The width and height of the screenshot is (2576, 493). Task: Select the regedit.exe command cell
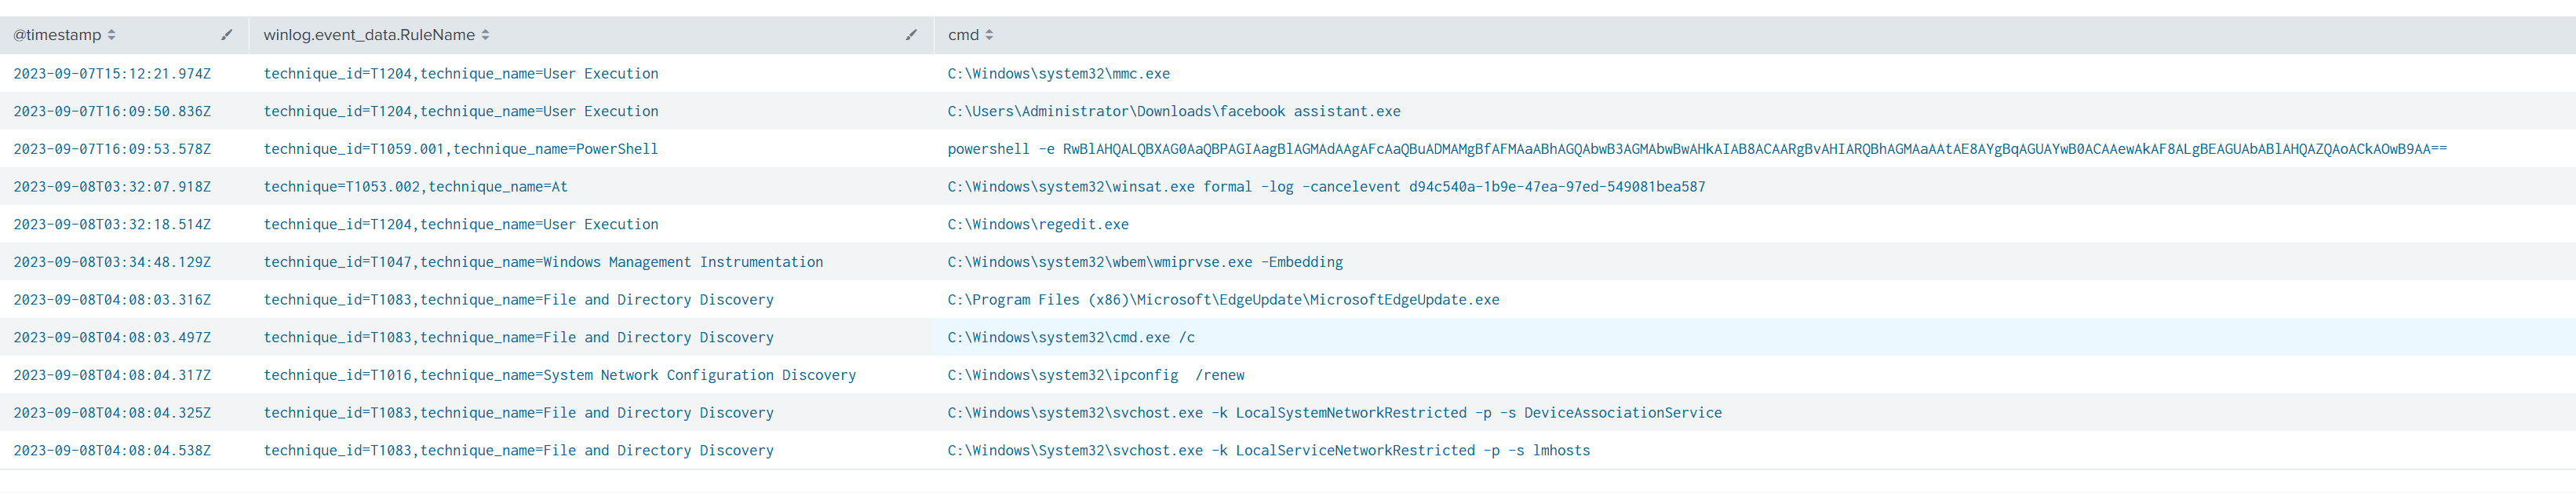tap(1038, 225)
